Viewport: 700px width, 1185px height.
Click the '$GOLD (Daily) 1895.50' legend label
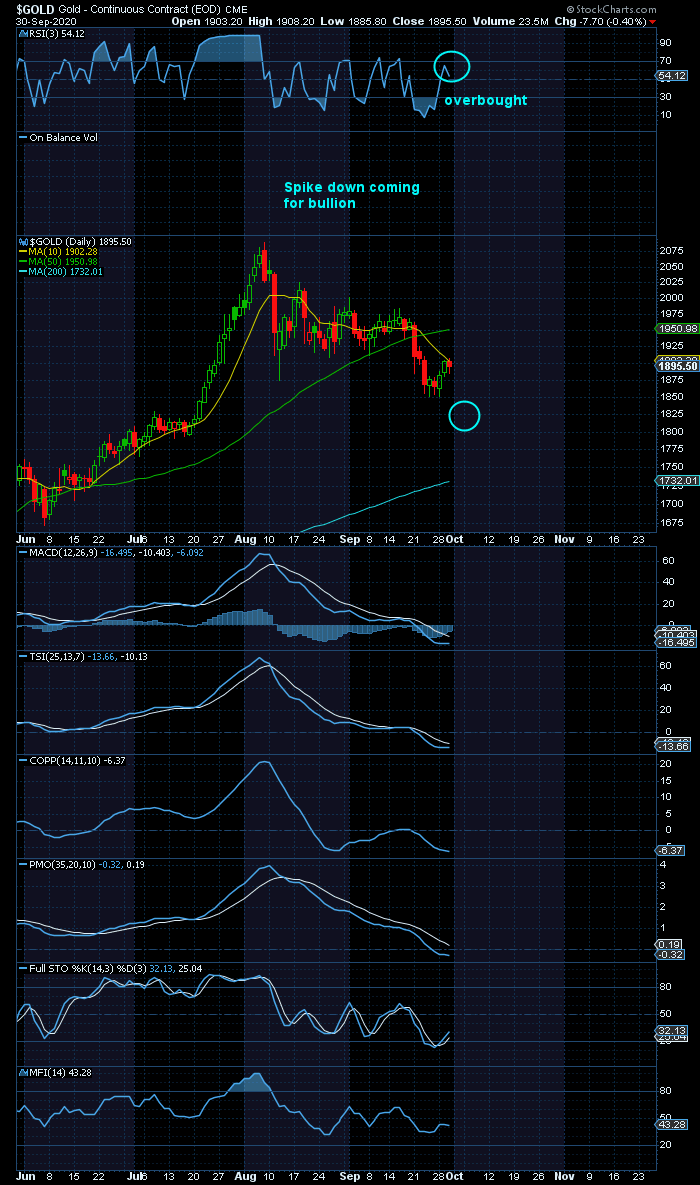pyautogui.click(x=79, y=242)
